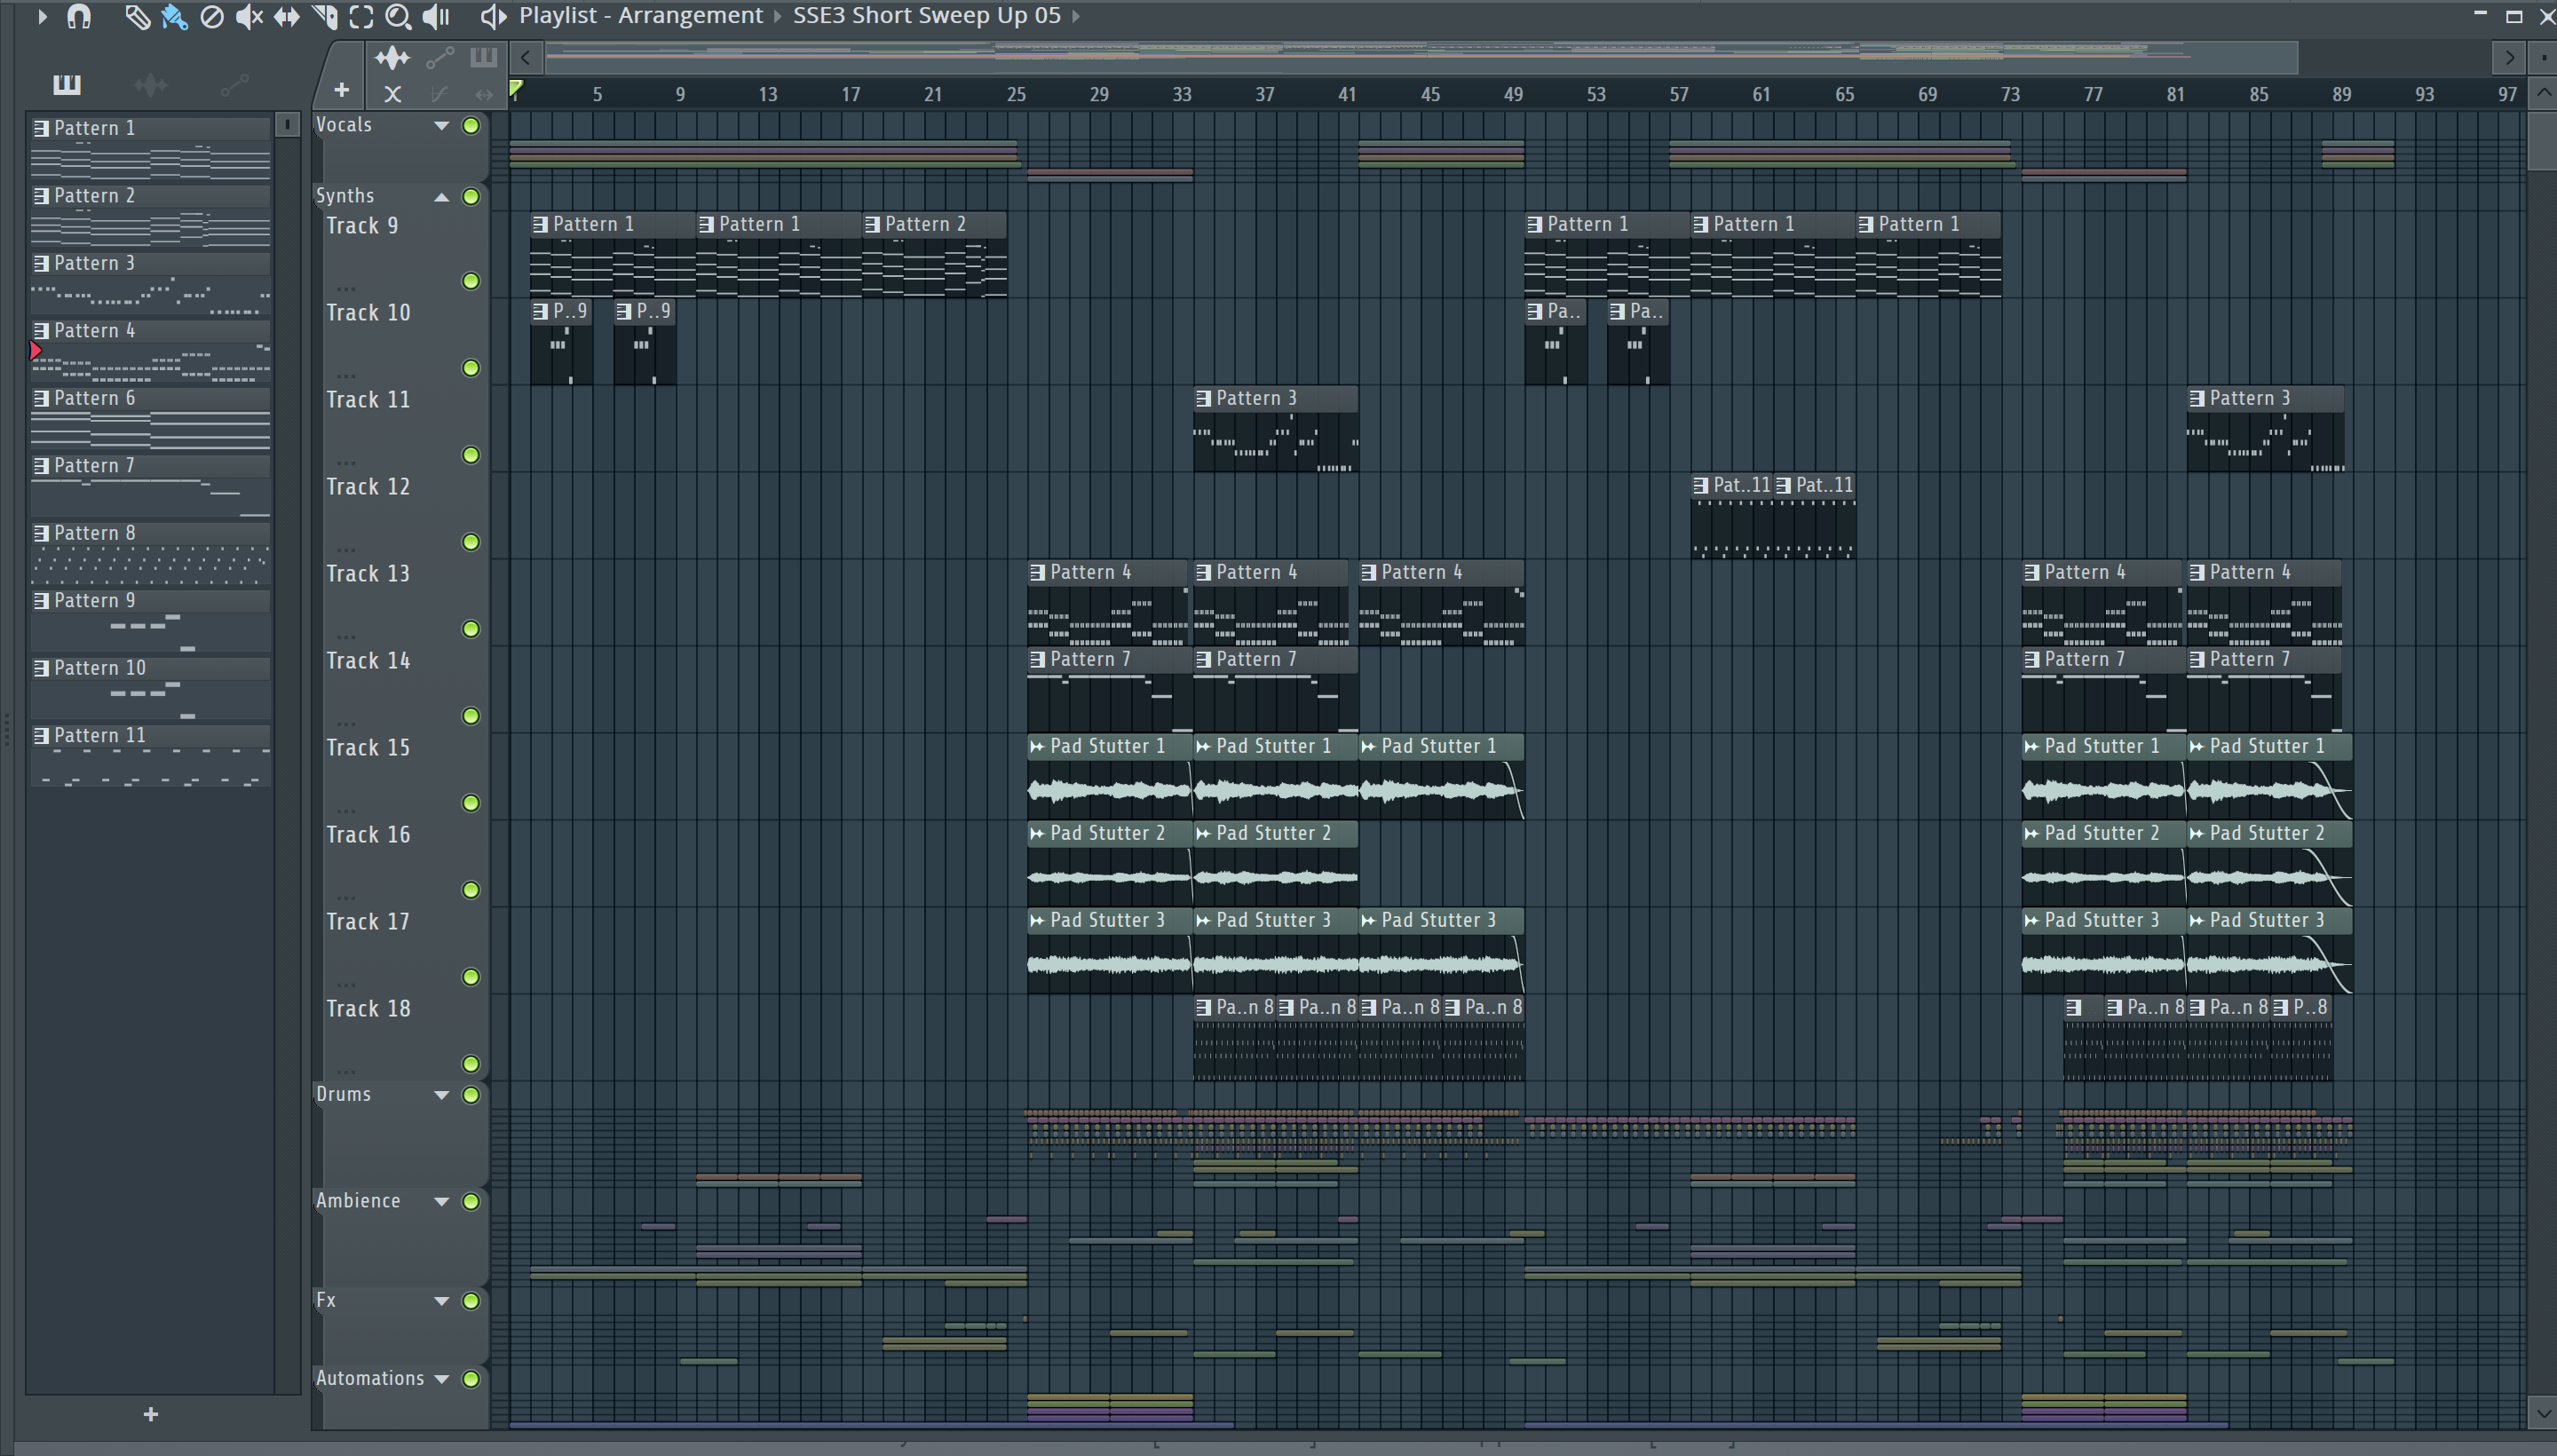Select the Slice tool
The image size is (2557, 1456).
(x=324, y=16)
